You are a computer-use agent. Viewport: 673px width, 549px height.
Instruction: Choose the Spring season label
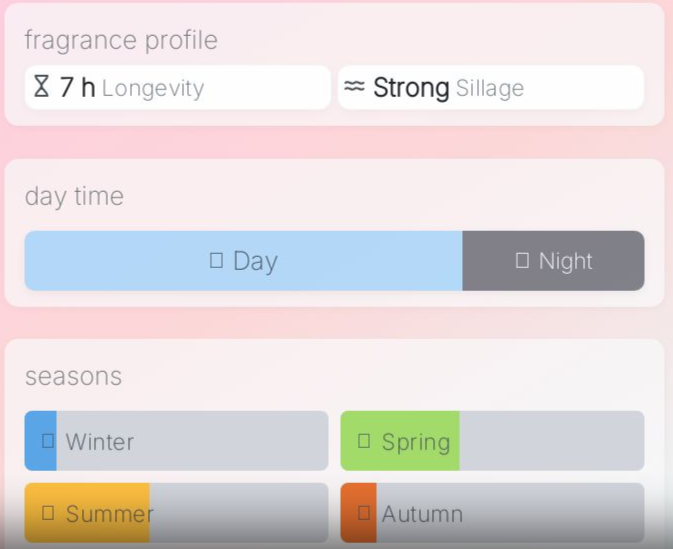coord(416,441)
